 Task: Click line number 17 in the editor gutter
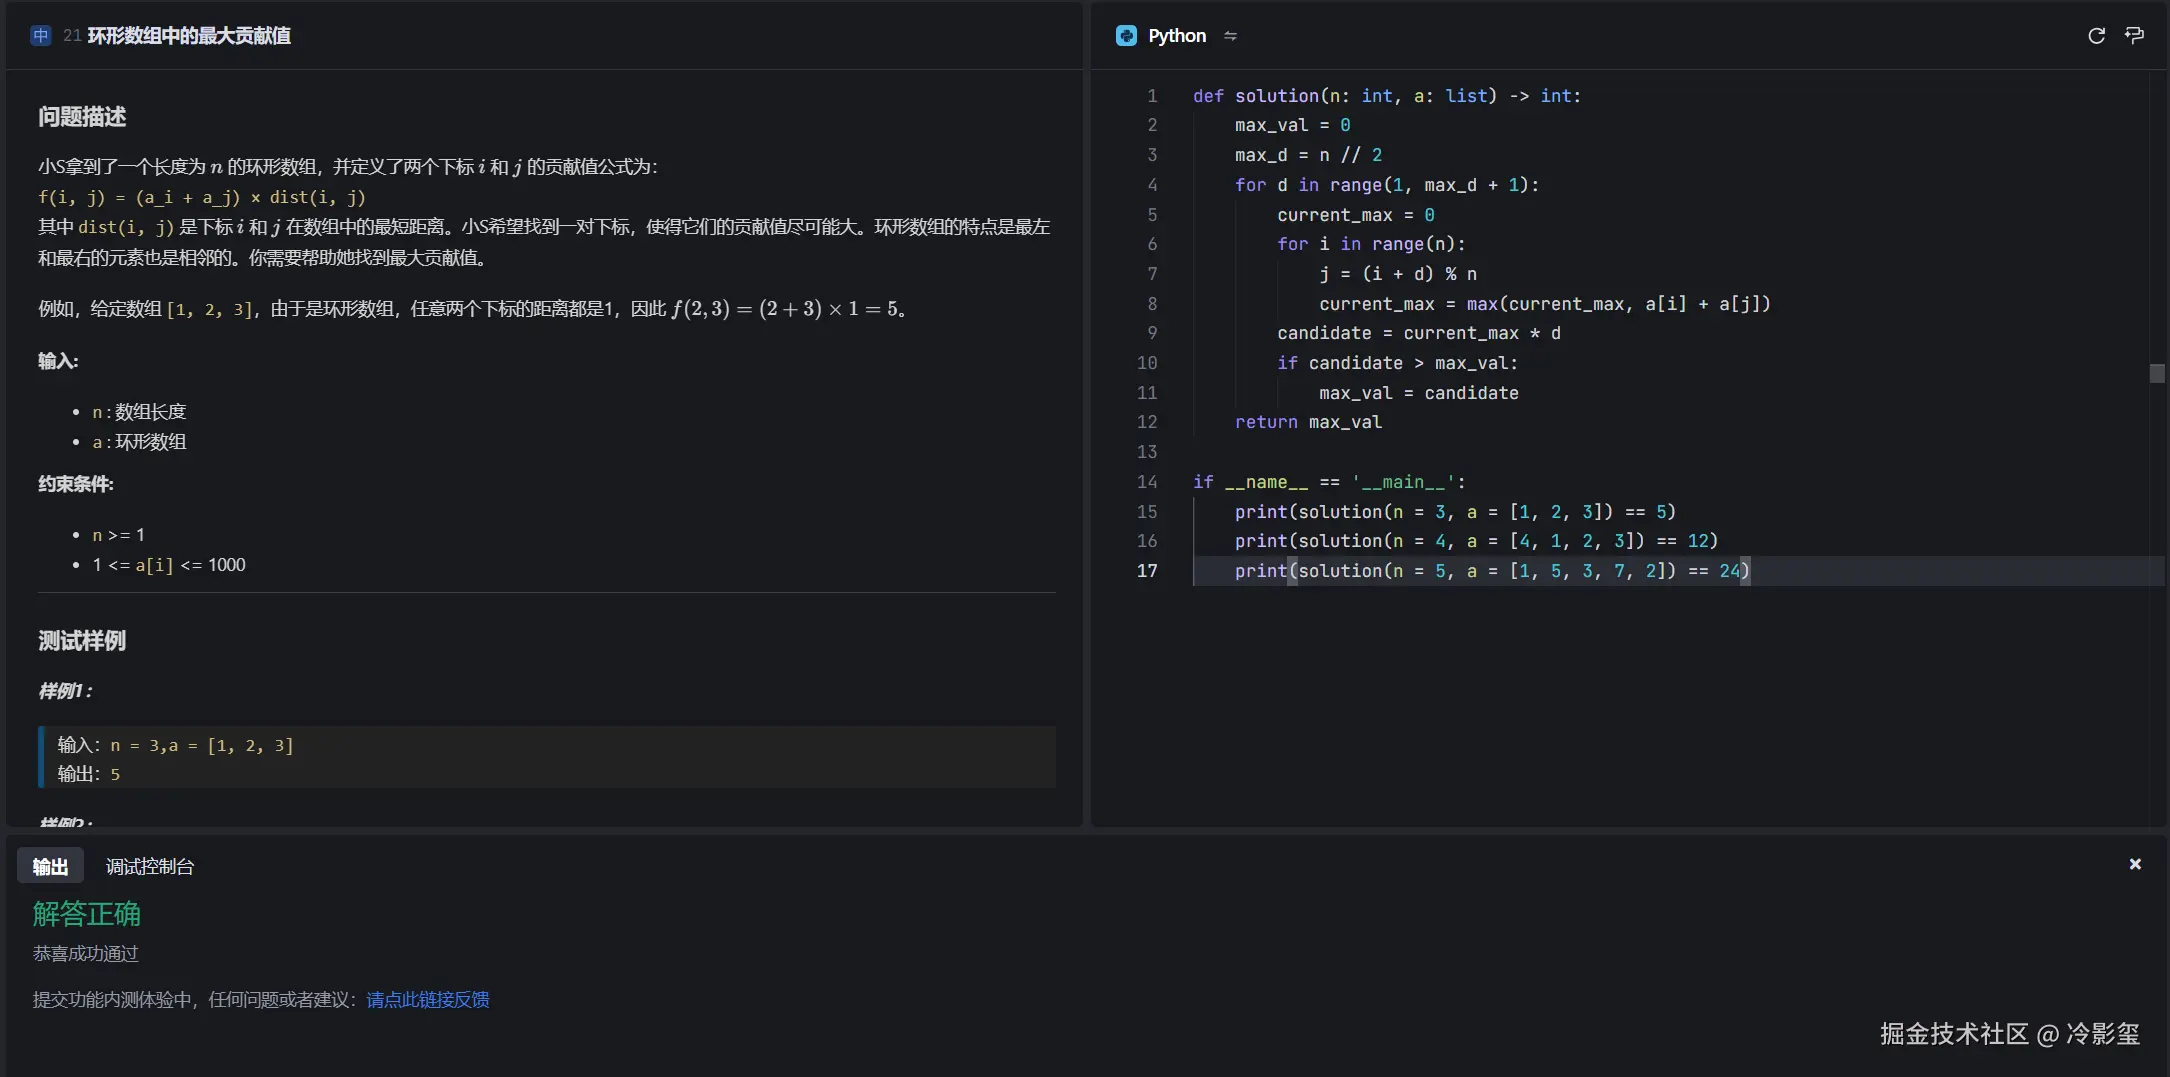(x=1147, y=571)
